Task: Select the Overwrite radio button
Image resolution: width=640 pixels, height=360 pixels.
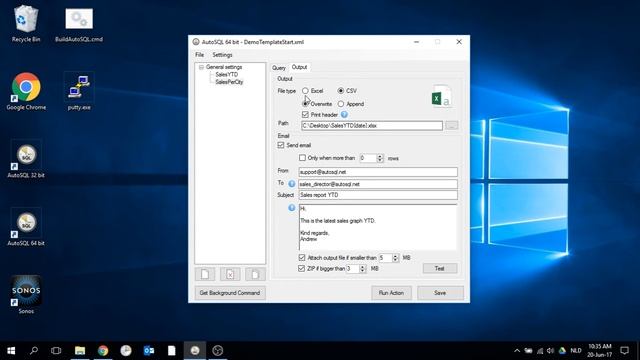Action: [x=305, y=104]
